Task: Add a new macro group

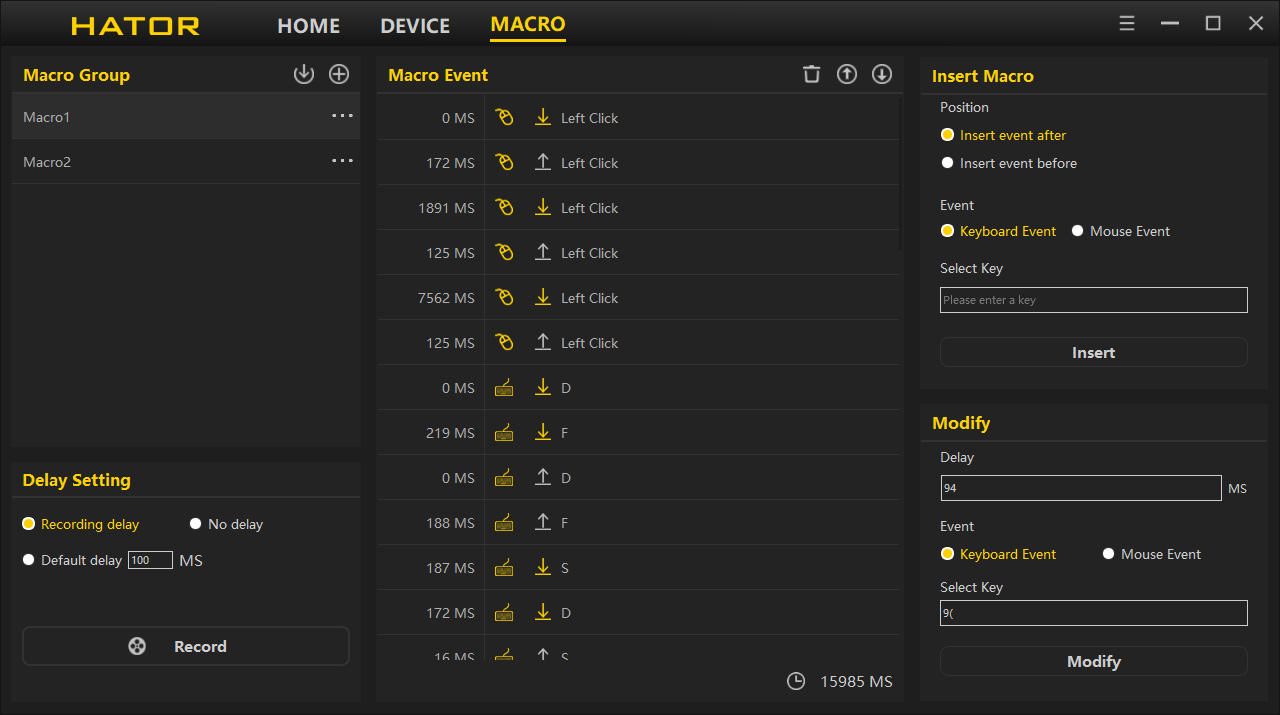Action: click(x=339, y=74)
